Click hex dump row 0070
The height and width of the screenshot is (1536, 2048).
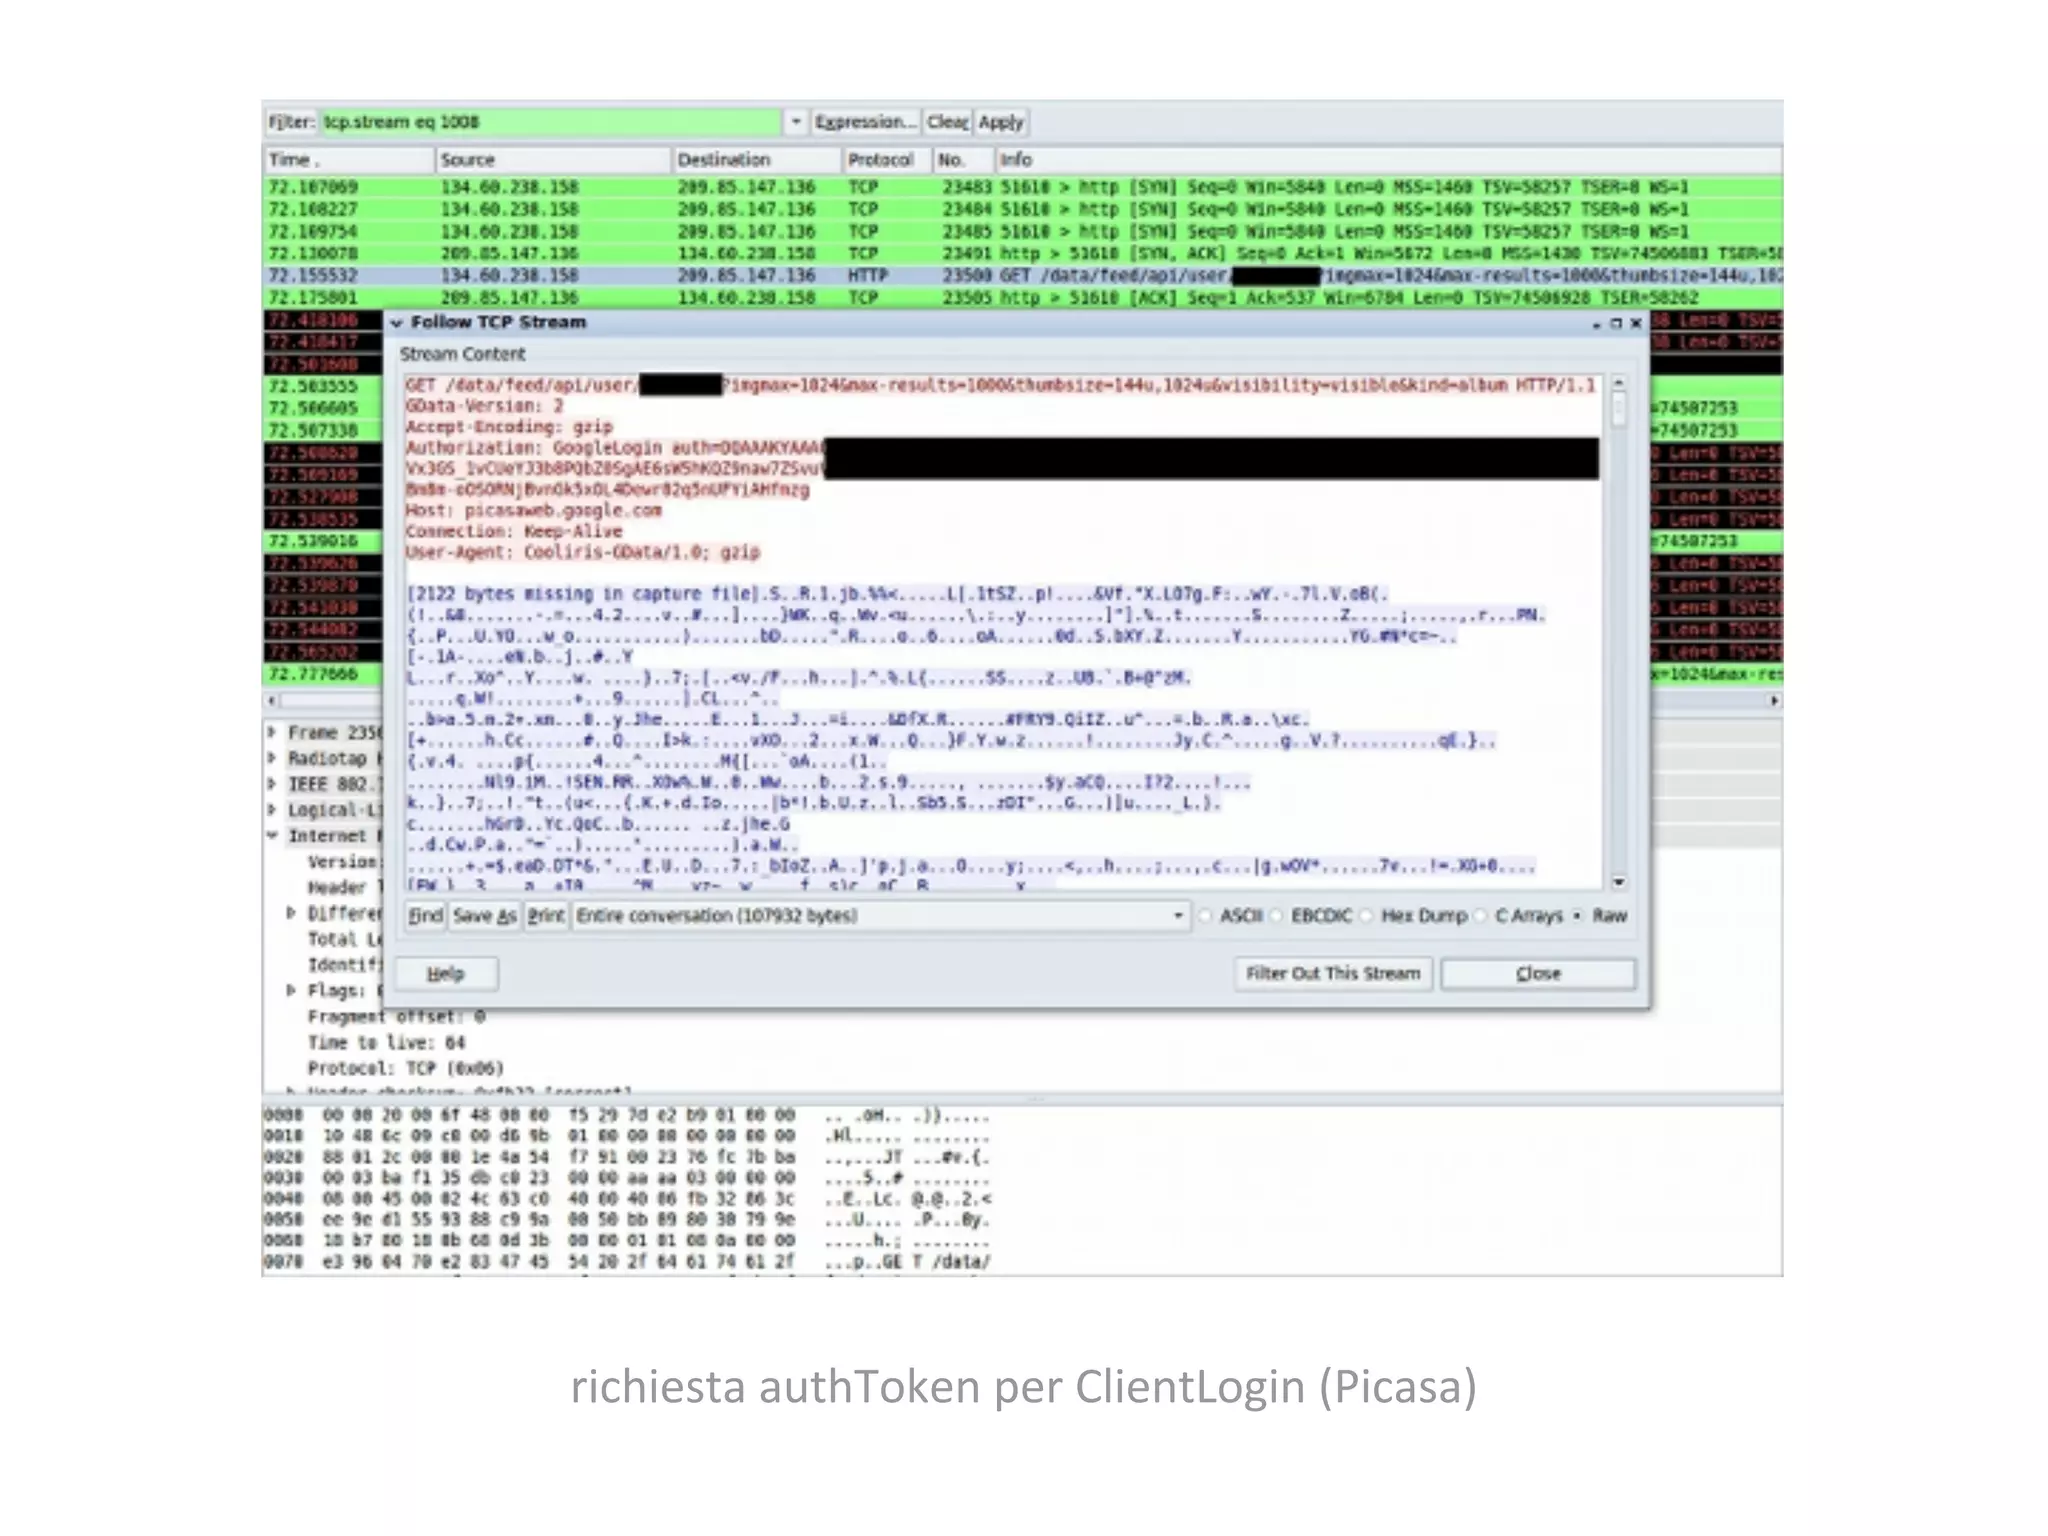(x=627, y=1262)
